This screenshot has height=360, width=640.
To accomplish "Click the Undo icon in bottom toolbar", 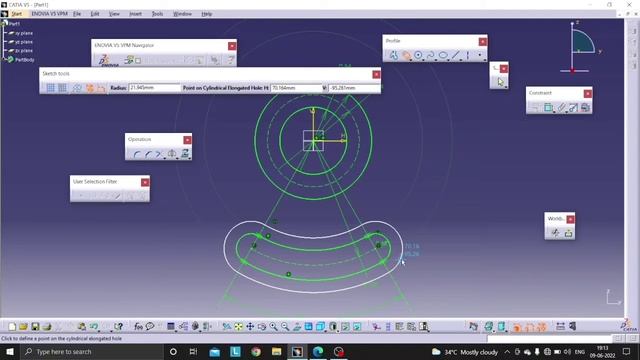I will click(x=94, y=327).
